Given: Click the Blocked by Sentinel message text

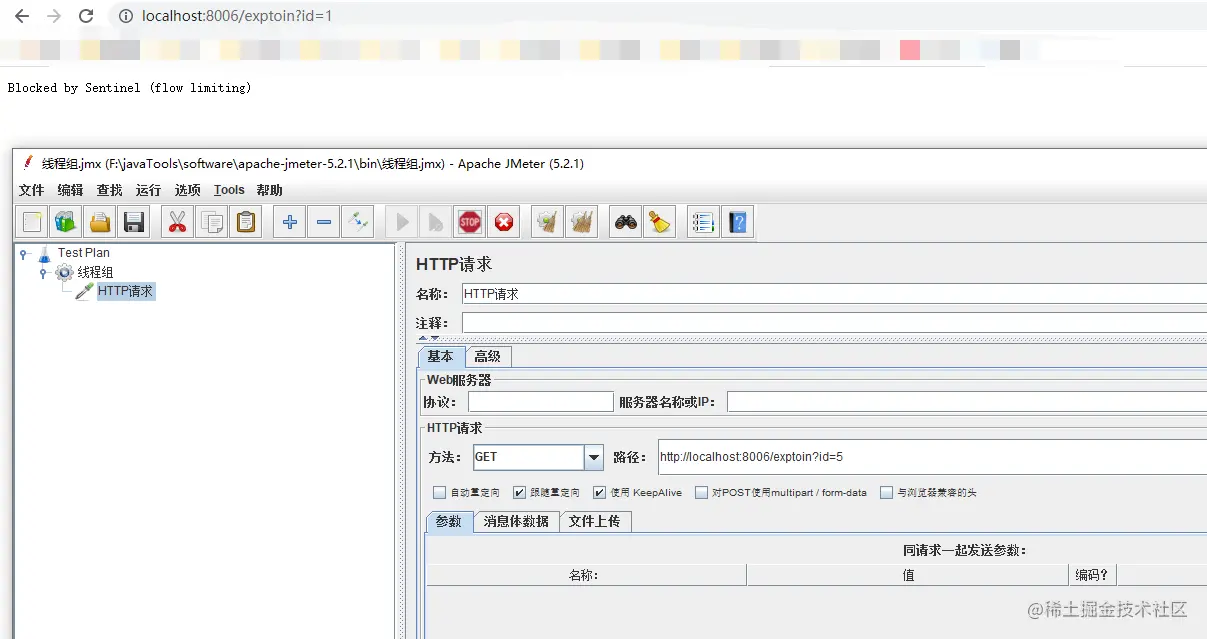Looking at the screenshot, I should coord(130,88).
